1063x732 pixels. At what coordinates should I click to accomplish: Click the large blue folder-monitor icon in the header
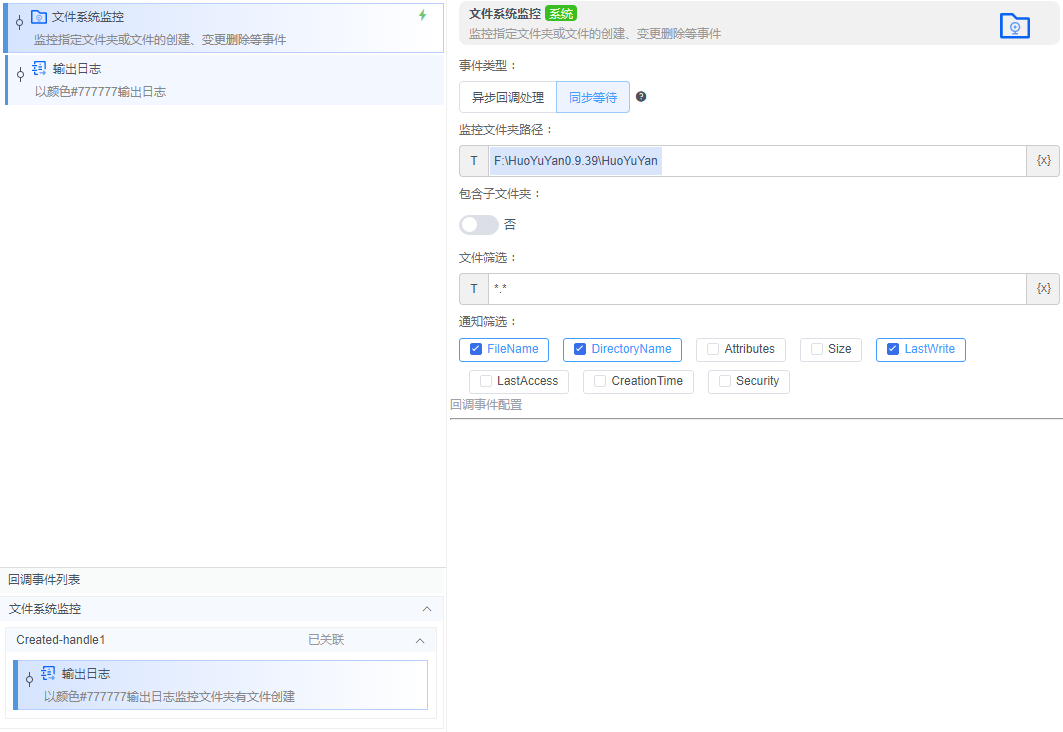pos(1014,26)
